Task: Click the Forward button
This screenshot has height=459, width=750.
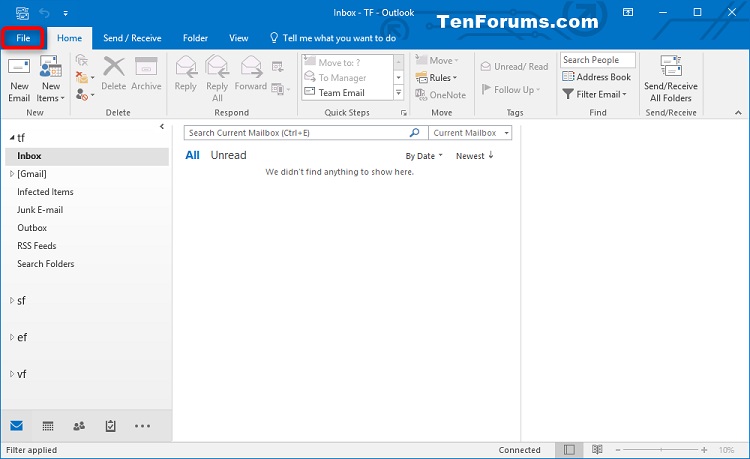Action: [x=251, y=74]
